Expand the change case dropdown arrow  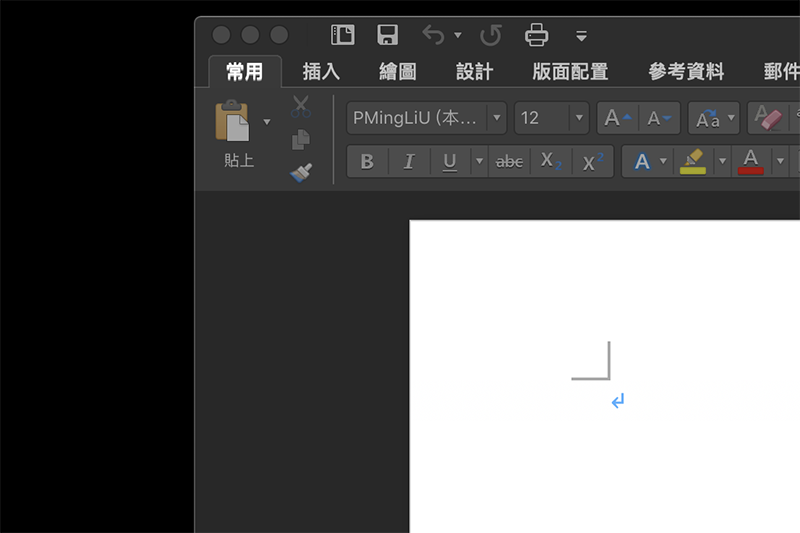click(x=732, y=118)
